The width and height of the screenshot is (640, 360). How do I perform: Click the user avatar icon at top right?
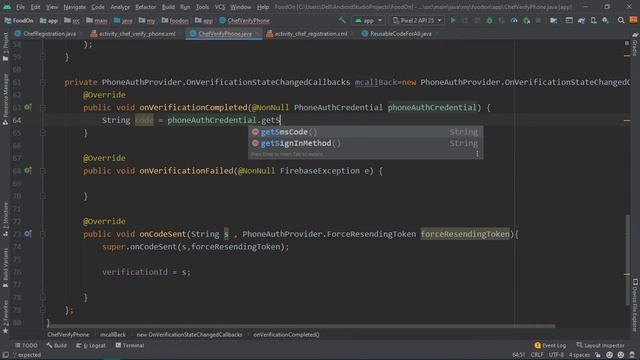coord(633,20)
